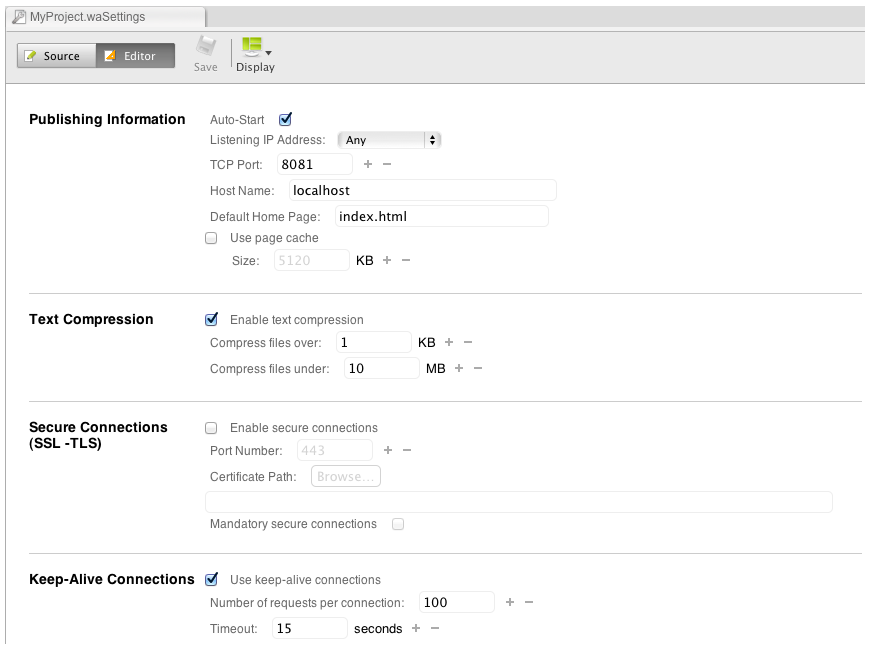Viewport: 873px width, 650px height.
Task: Click the certificate path text field
Action: [x=519, y=502]
